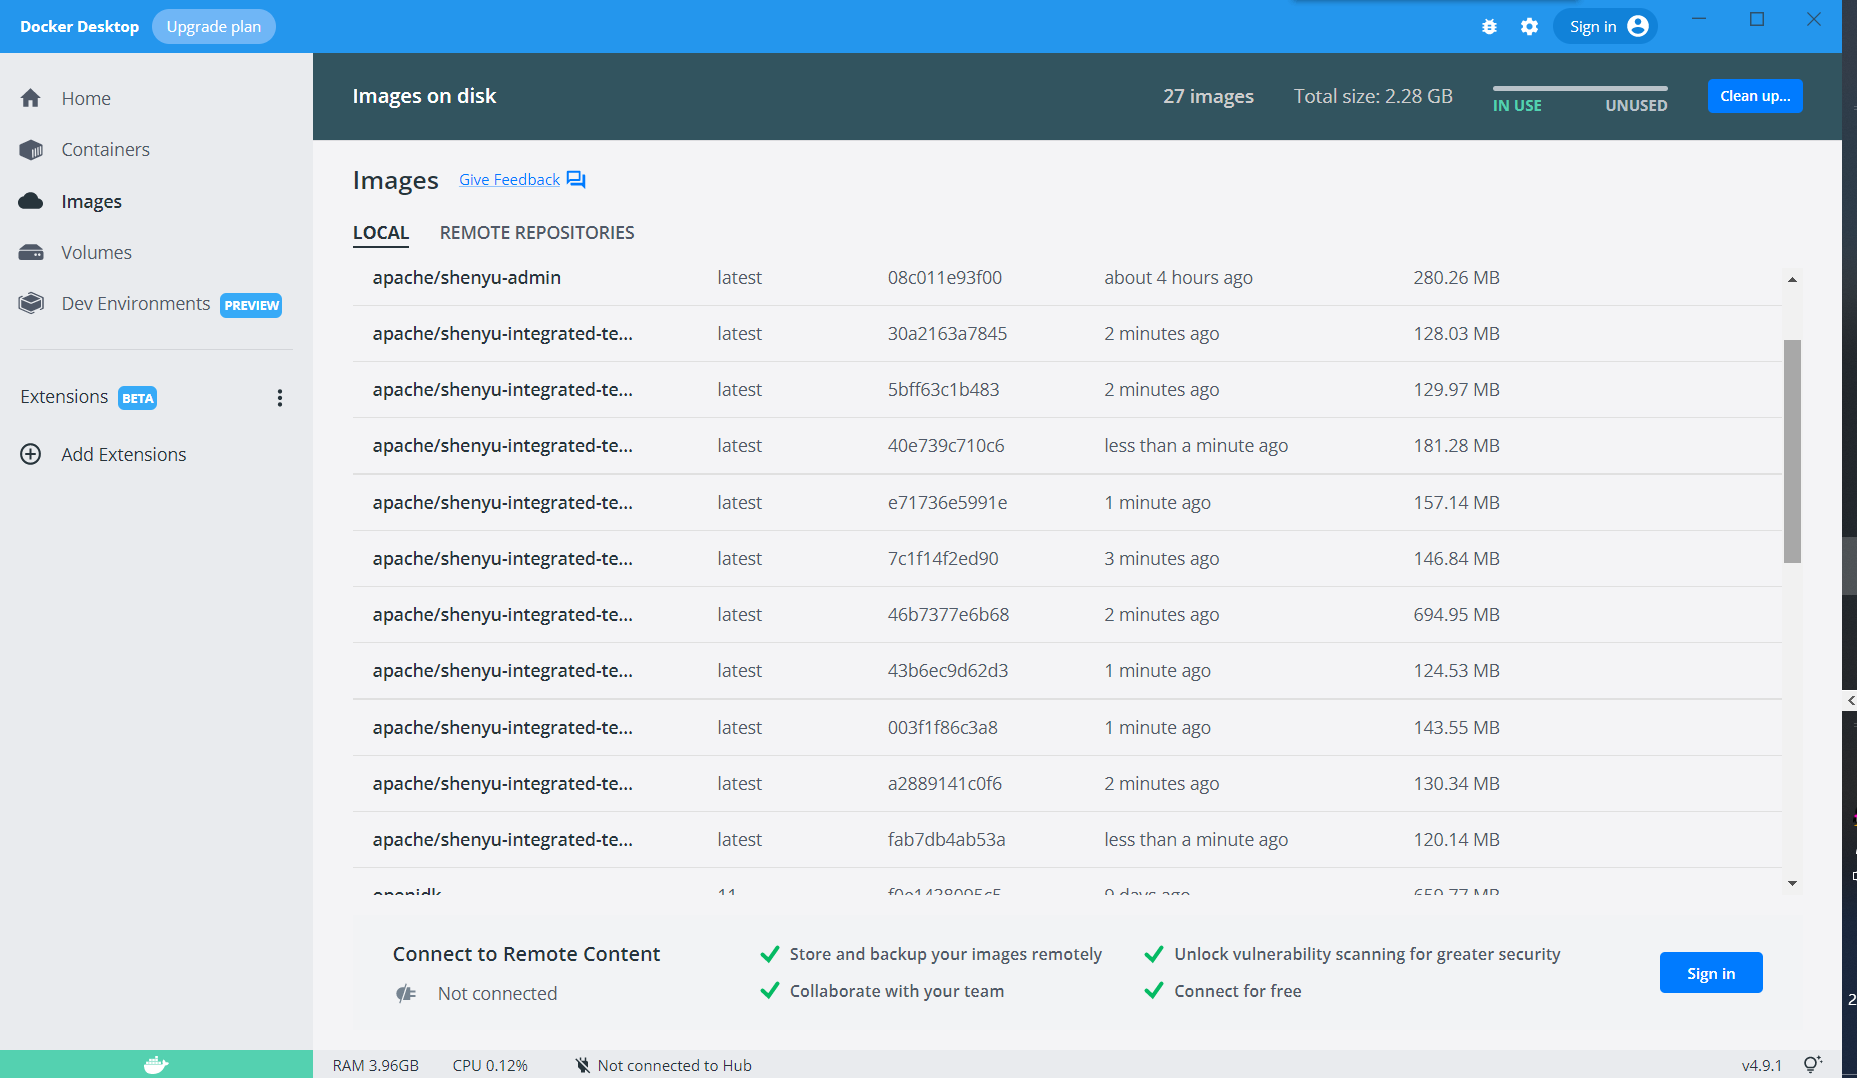
Task: Click Total size: 2.28 GB text
Action: [1373, 96]
